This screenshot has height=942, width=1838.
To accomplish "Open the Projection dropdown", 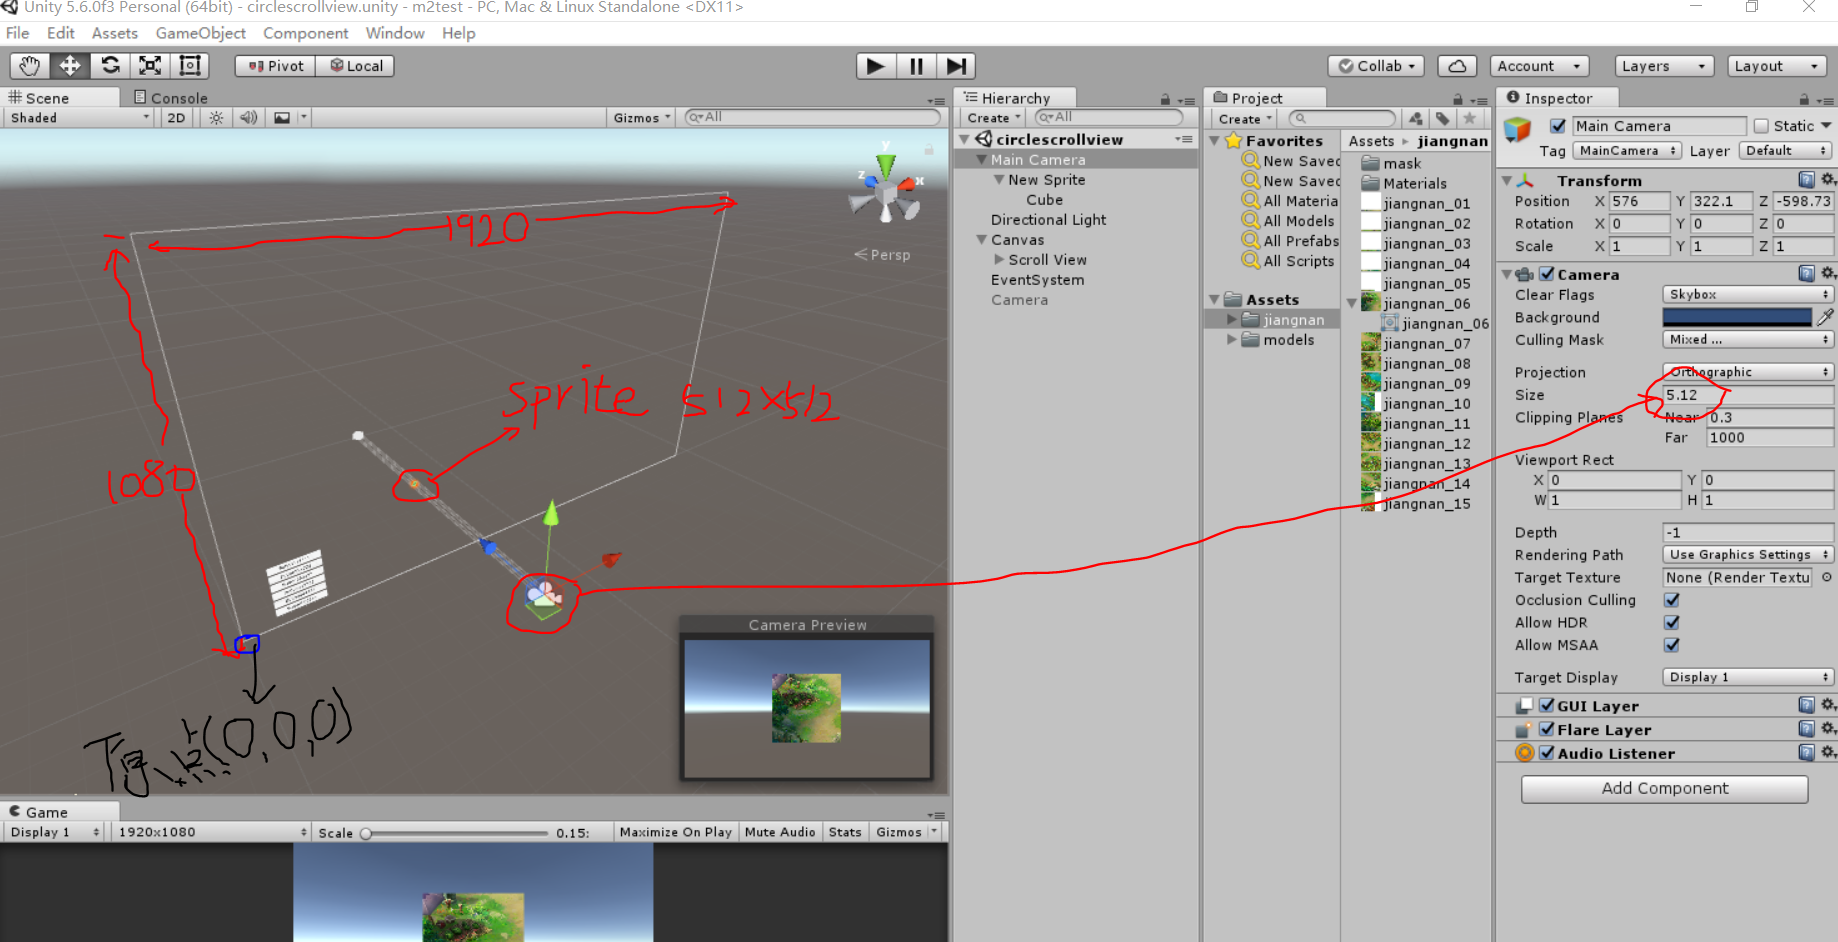I will click(x=1747, y=372).
